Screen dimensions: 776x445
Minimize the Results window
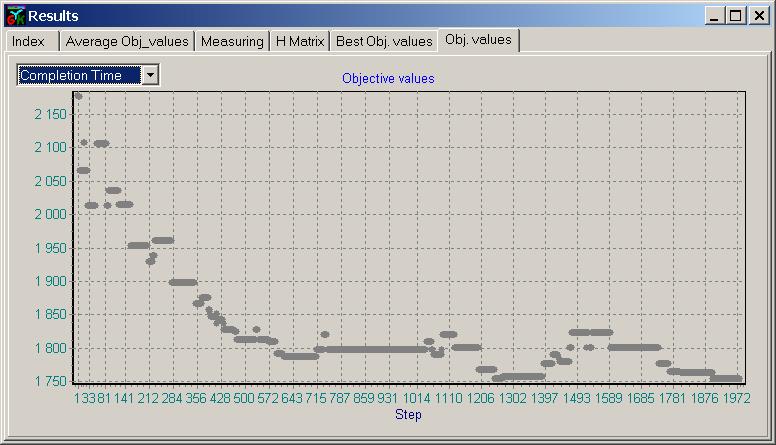pyautogui.click(x=714, y=16)
